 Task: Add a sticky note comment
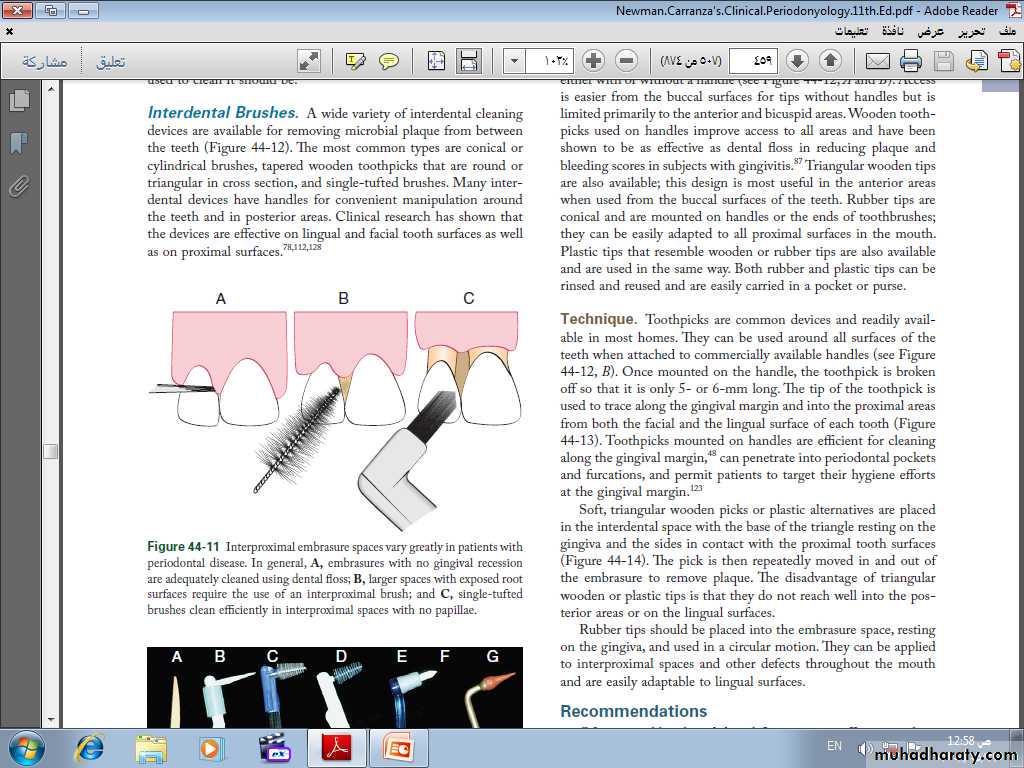(389, 61)
